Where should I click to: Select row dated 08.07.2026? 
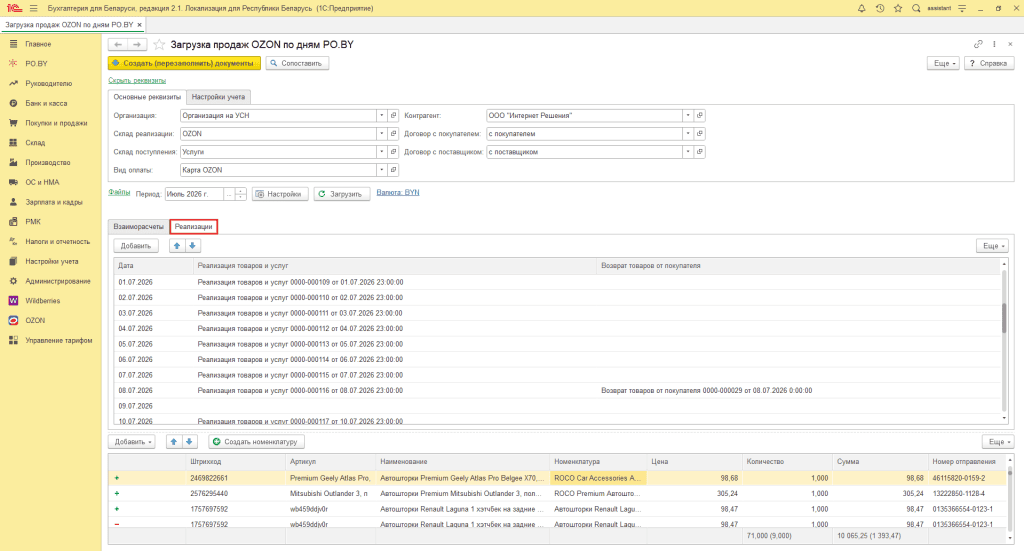tap(558, 390)
